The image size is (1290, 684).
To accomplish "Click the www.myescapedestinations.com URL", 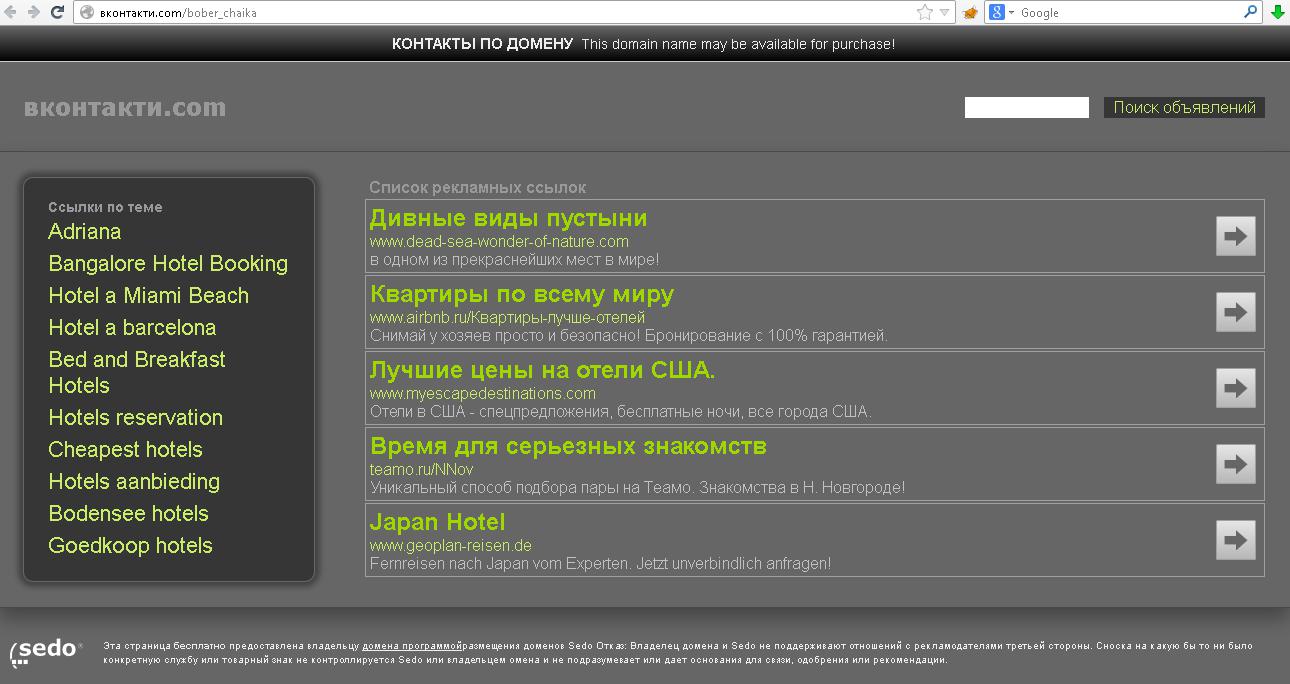I will coord(483,393).
